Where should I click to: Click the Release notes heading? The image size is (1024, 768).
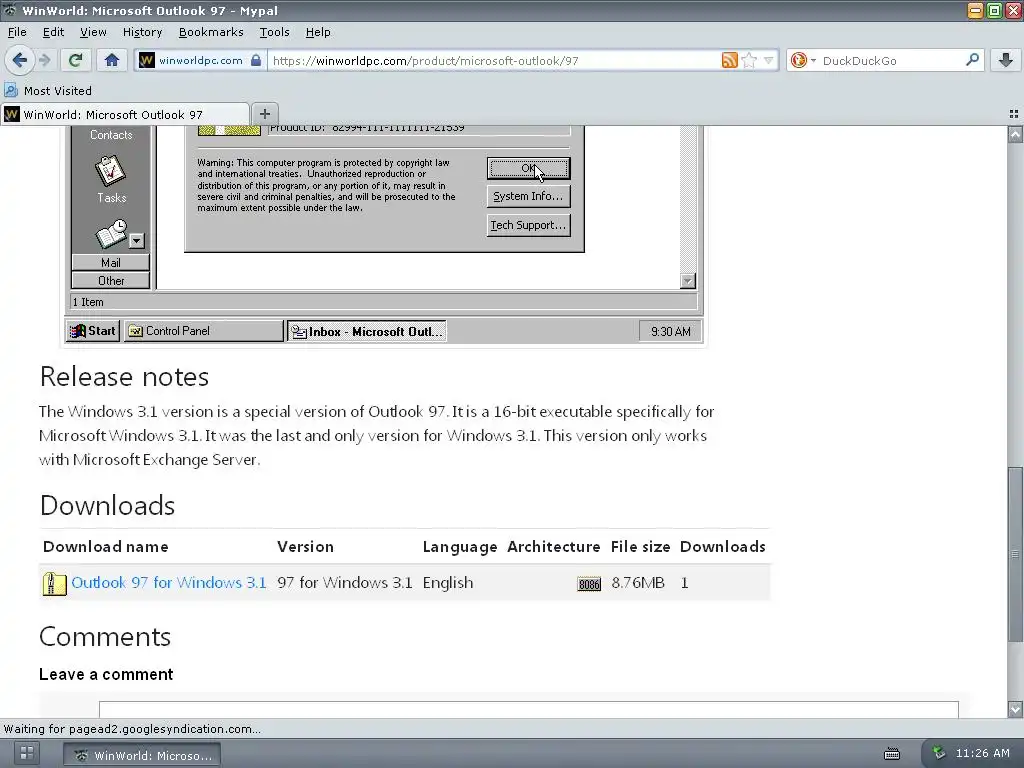point(124,377)
